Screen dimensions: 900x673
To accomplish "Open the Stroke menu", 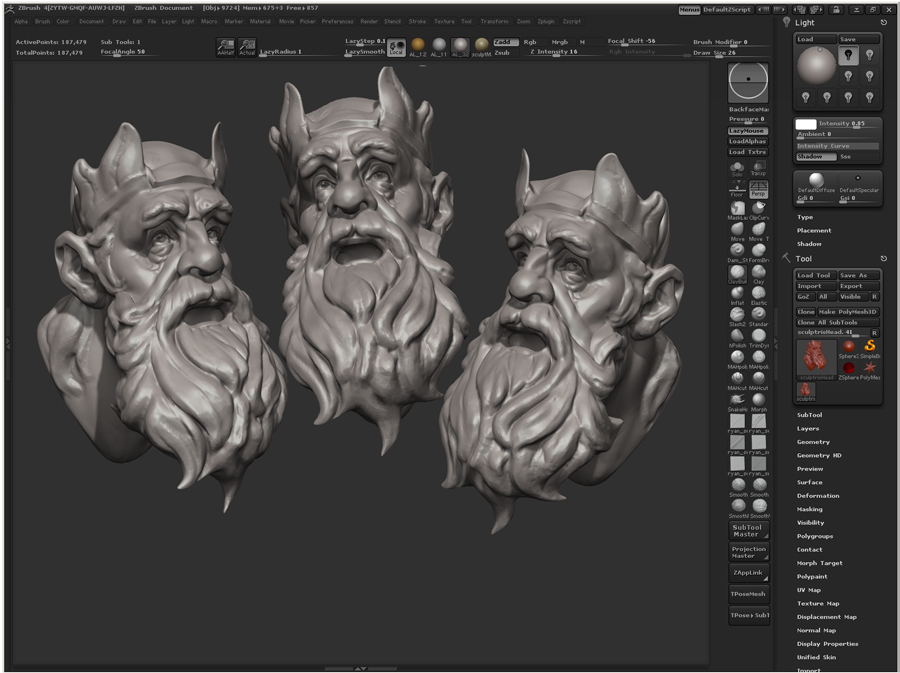I will coord(417,21).
